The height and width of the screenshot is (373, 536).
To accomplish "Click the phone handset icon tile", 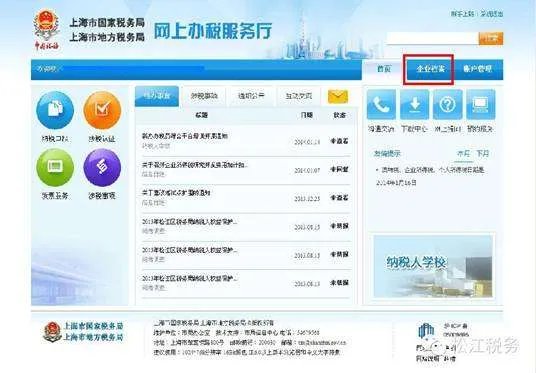I will pyautogui.click(x=381, y=105).
